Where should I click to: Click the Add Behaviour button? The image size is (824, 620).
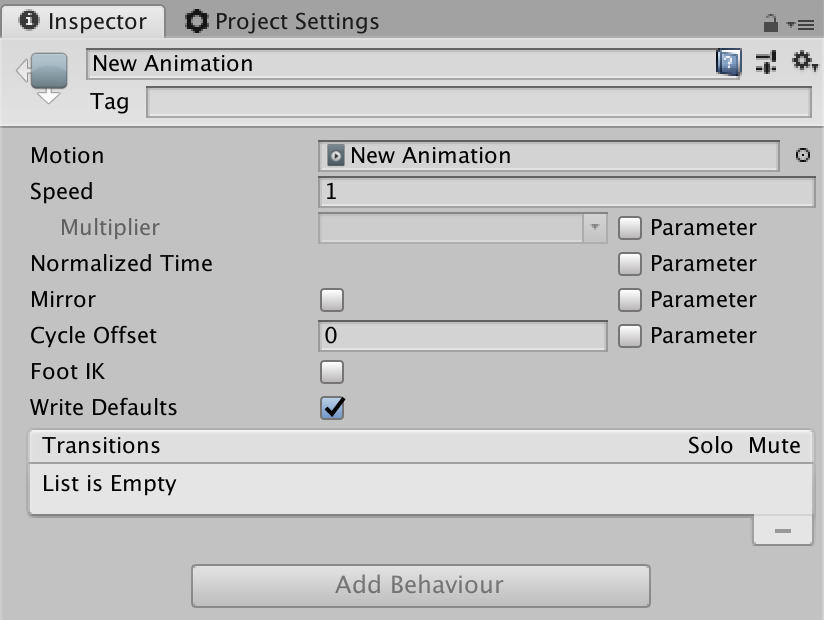coord(420,585)
